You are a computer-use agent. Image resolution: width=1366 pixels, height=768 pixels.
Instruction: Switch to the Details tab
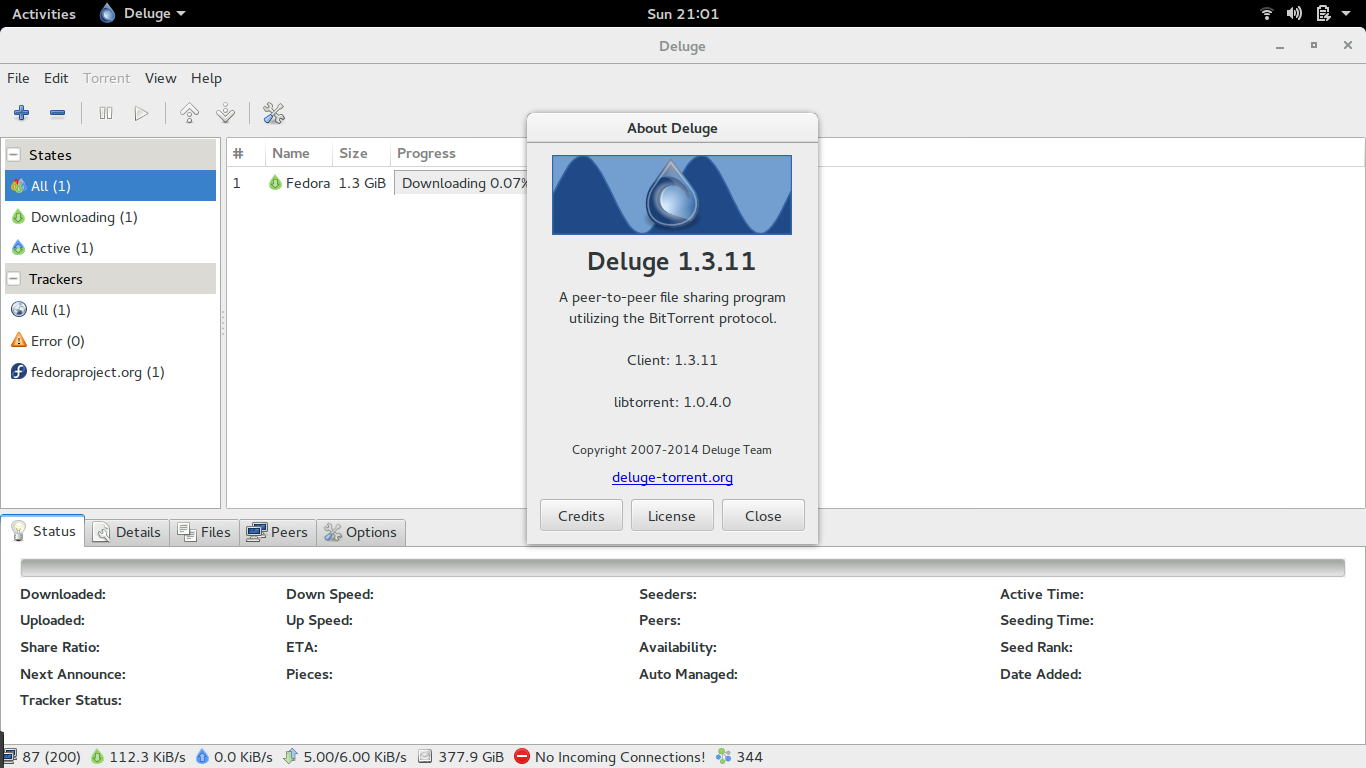tap(127, 532)
